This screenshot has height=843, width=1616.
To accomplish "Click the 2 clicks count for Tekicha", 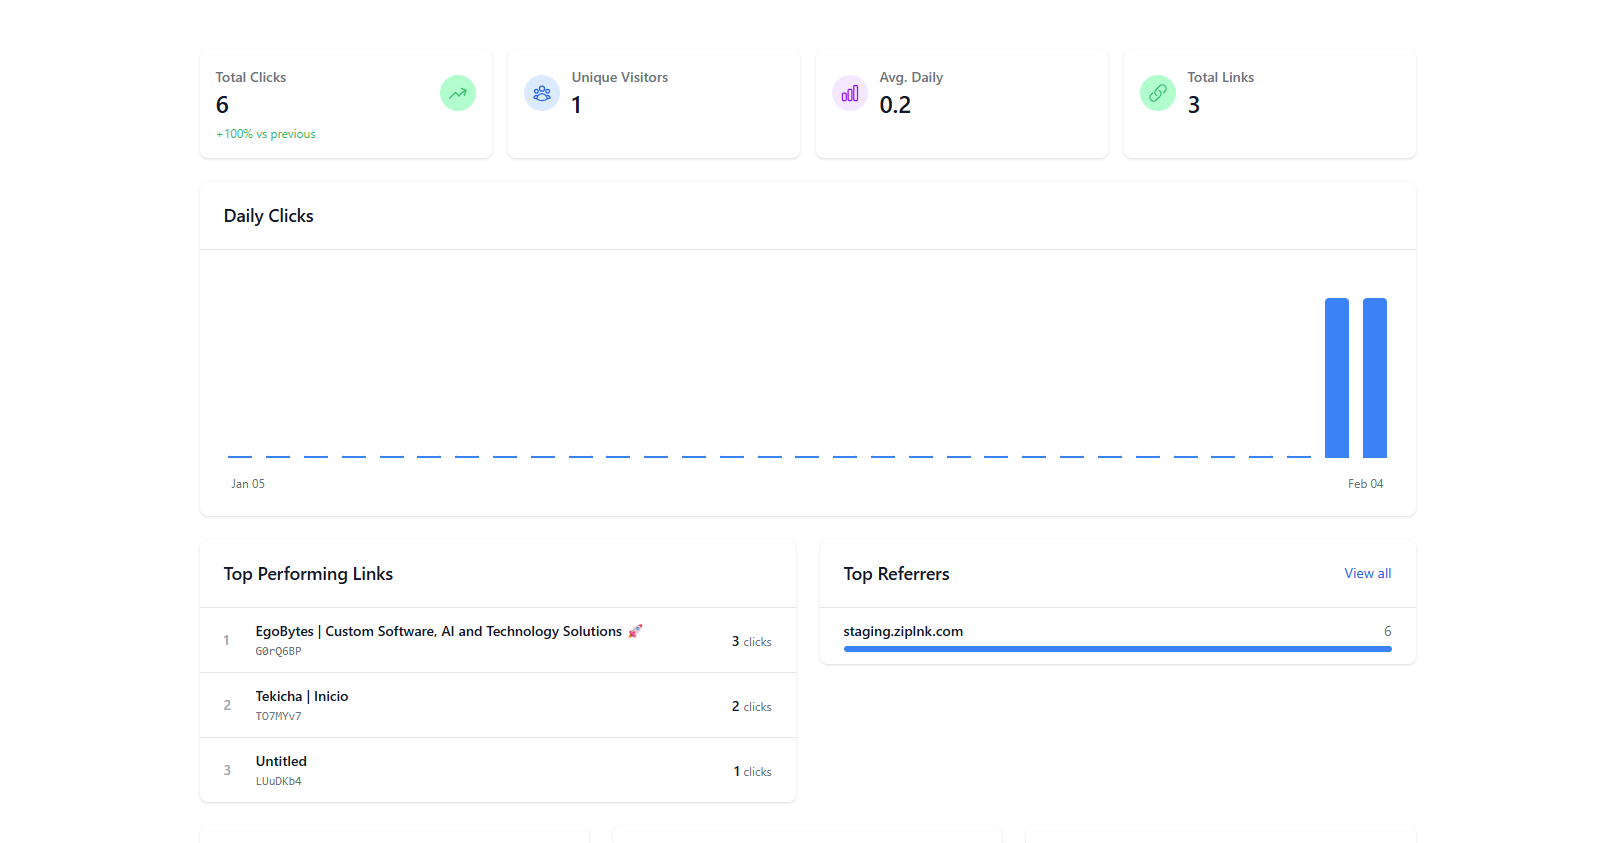I will (751, 706).
